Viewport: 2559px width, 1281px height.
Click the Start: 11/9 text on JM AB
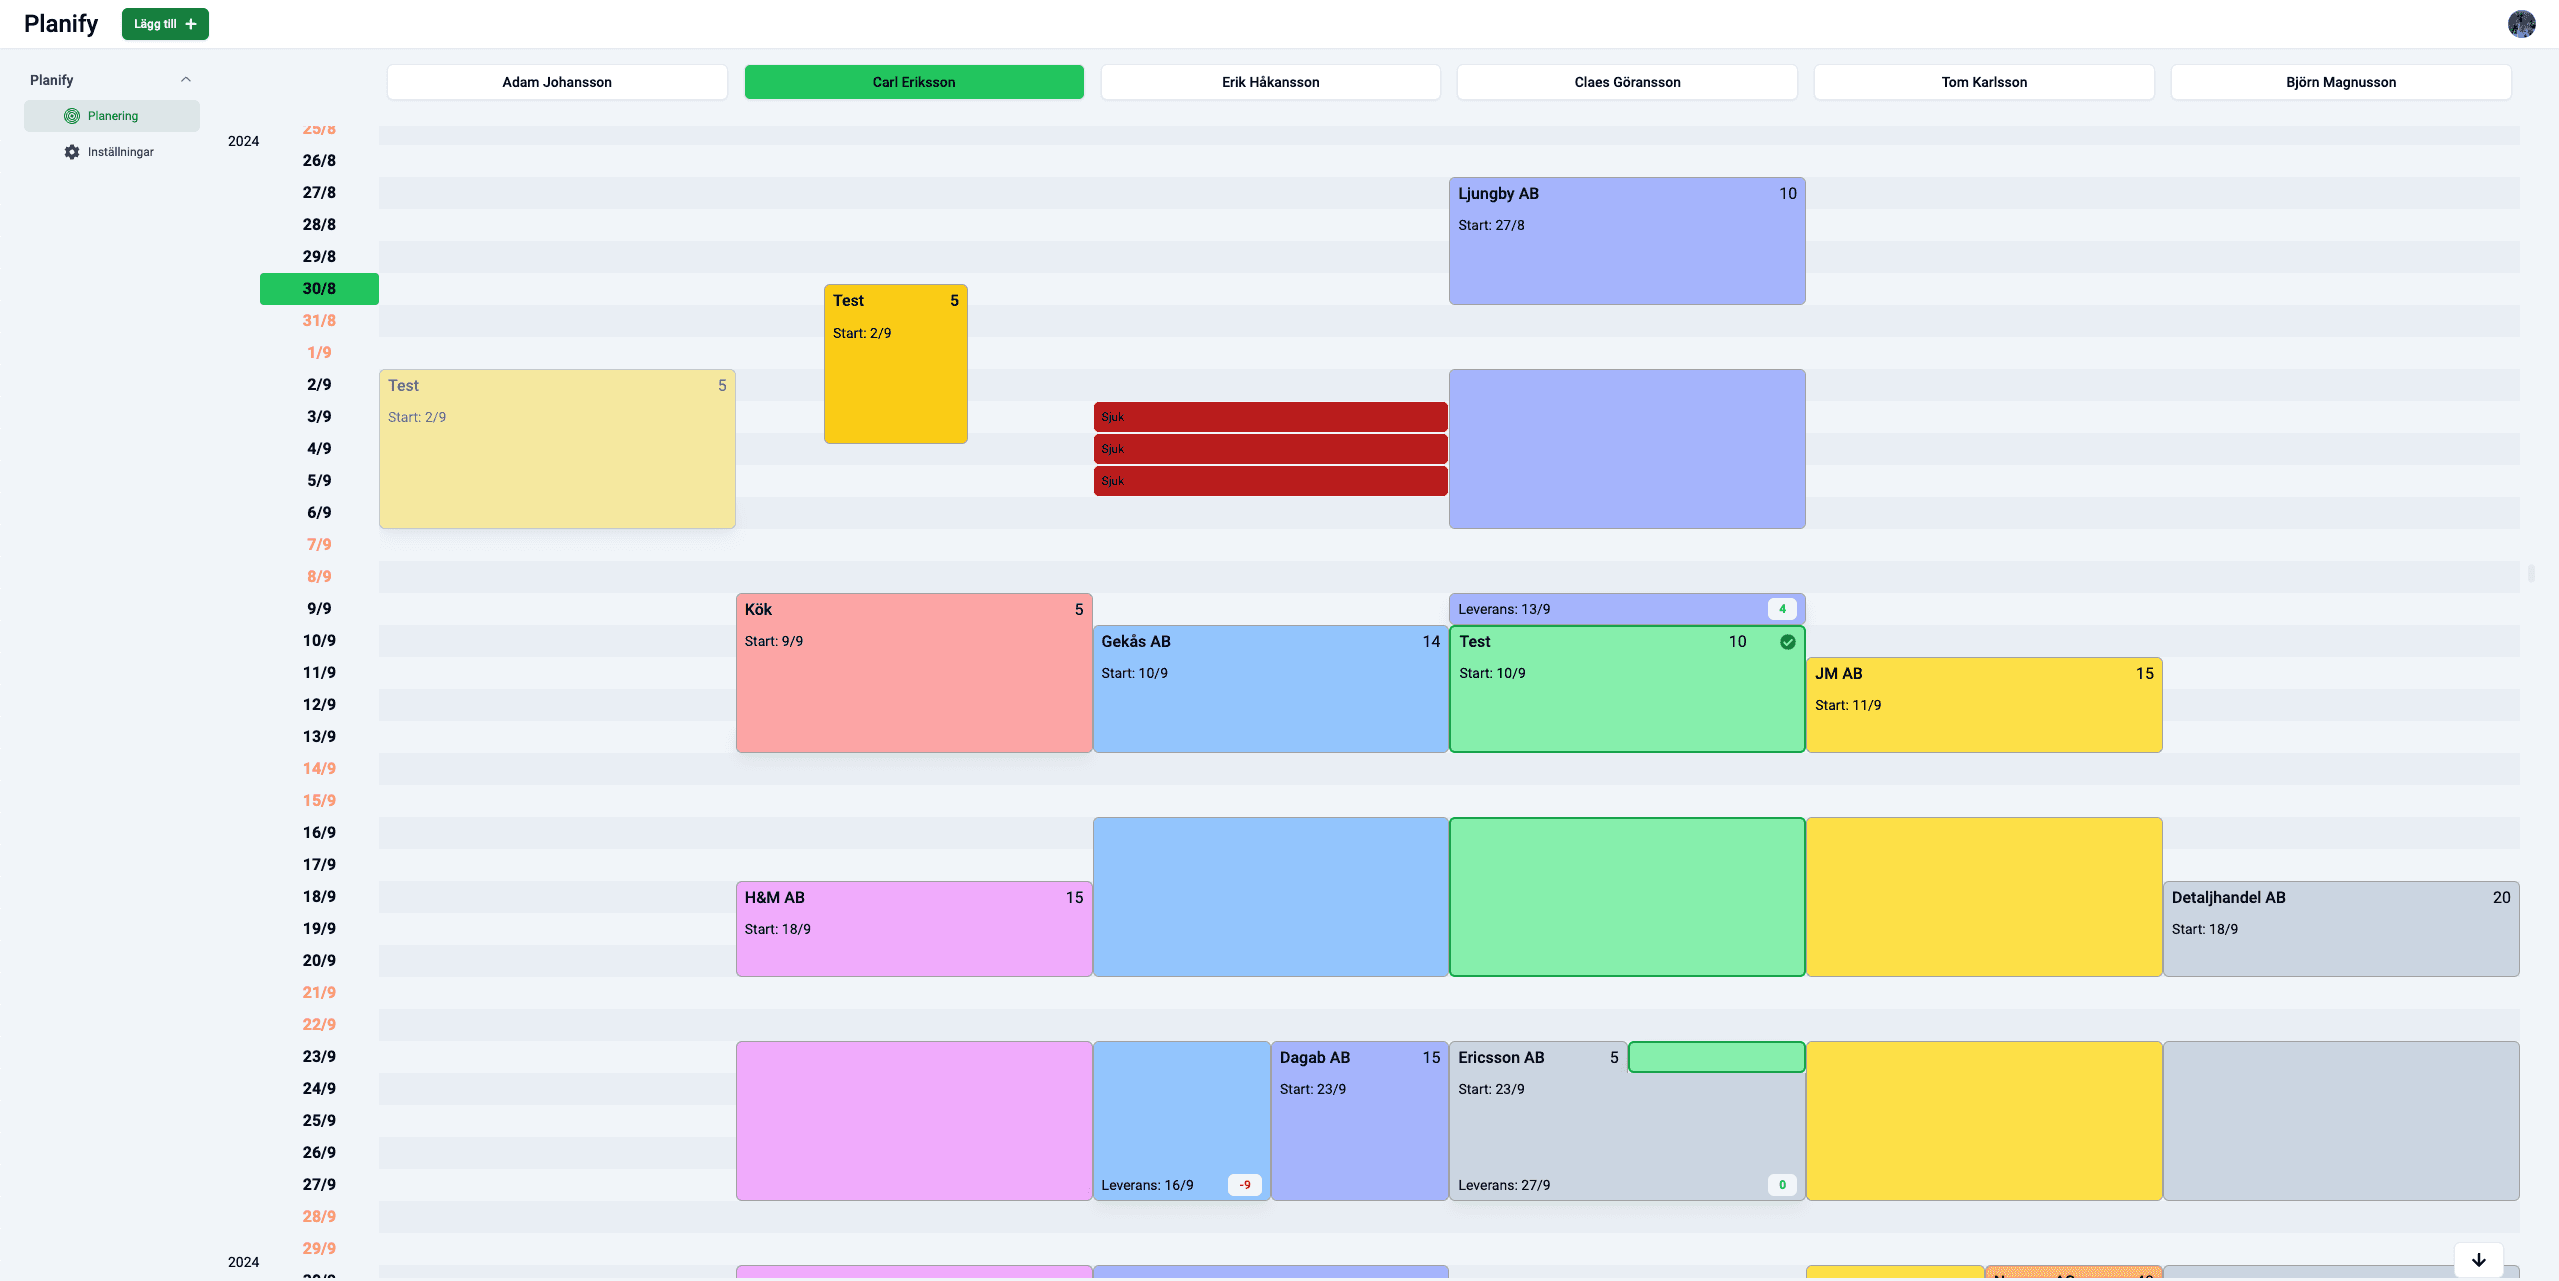[x=1848, y=705]
